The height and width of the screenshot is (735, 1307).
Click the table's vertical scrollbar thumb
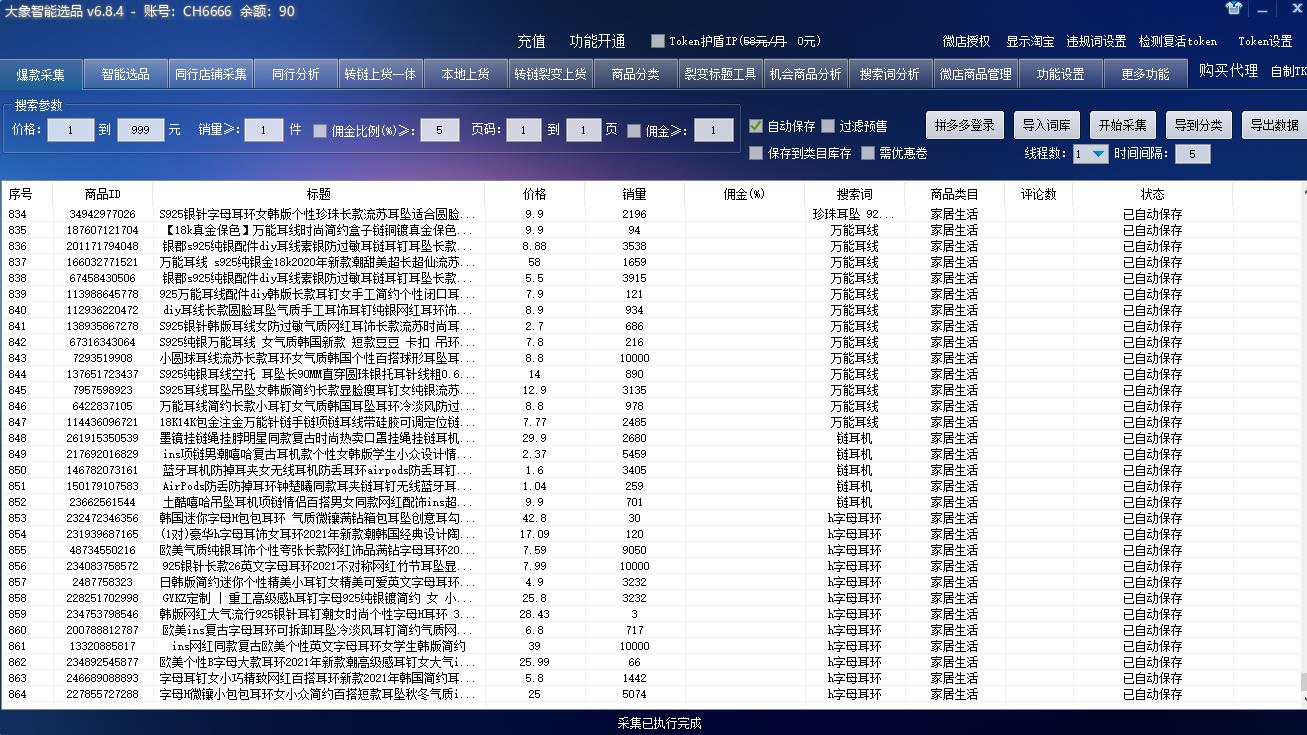coord(1302,682)
